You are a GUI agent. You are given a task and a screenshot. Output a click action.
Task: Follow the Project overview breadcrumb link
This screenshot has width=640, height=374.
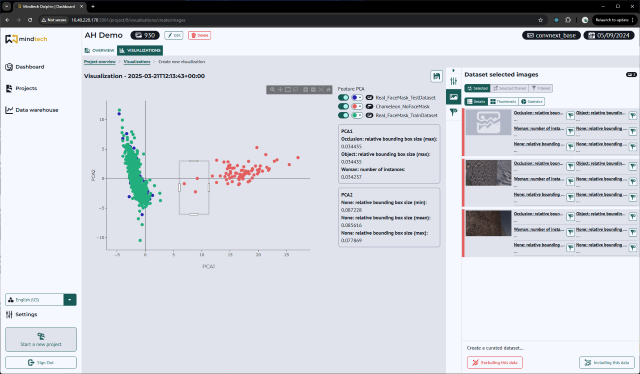(100, 62)
